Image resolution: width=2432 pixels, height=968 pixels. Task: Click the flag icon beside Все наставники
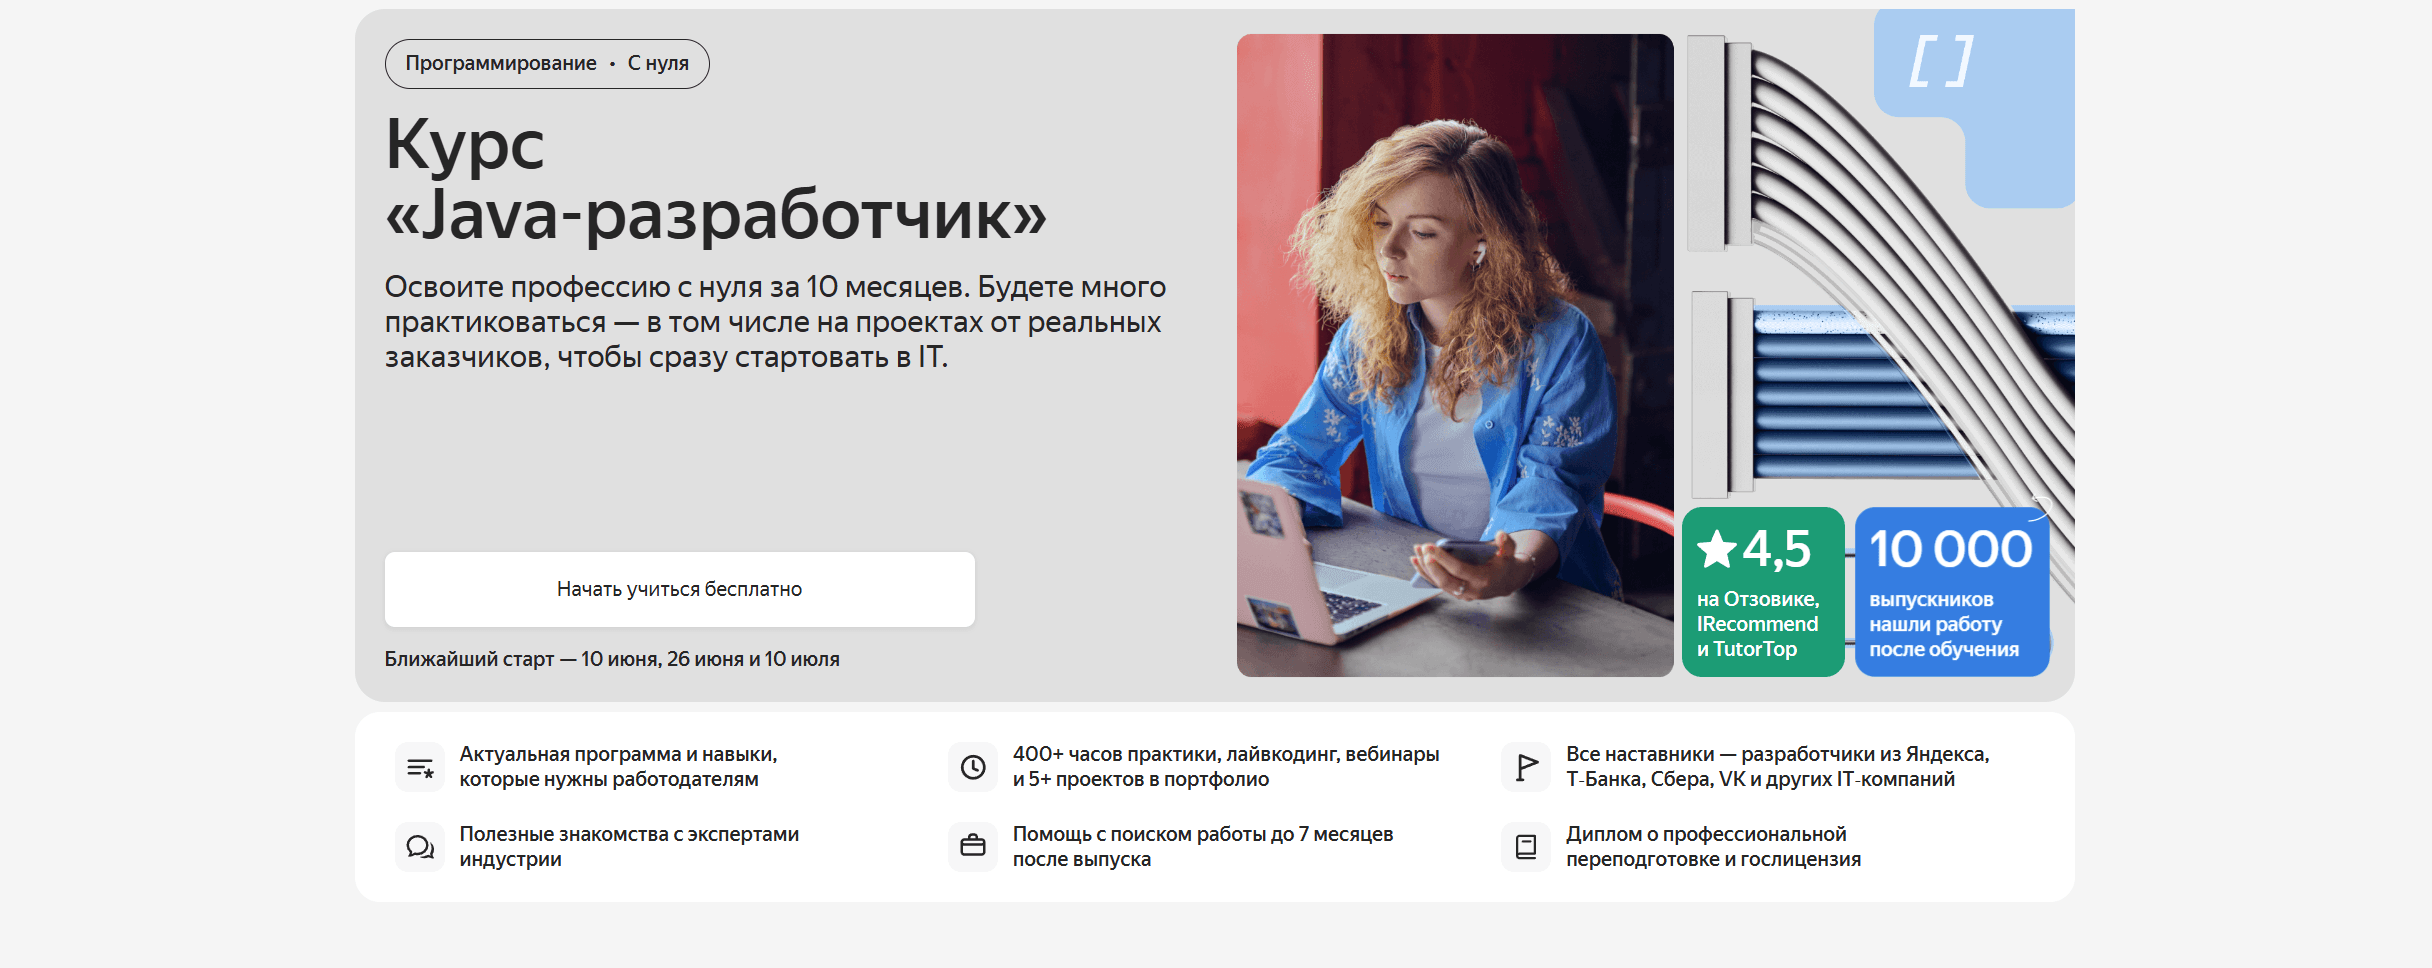coord(1526,767)
